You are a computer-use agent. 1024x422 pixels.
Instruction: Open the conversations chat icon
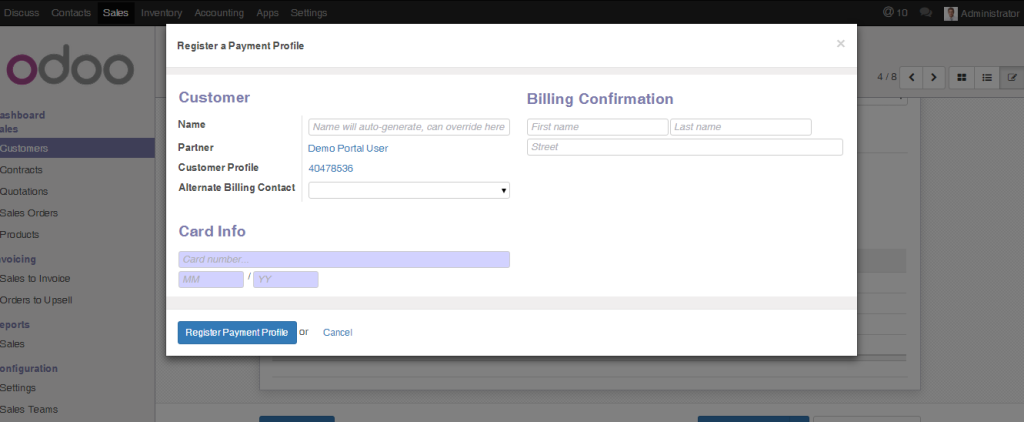(x=925, y=12)
